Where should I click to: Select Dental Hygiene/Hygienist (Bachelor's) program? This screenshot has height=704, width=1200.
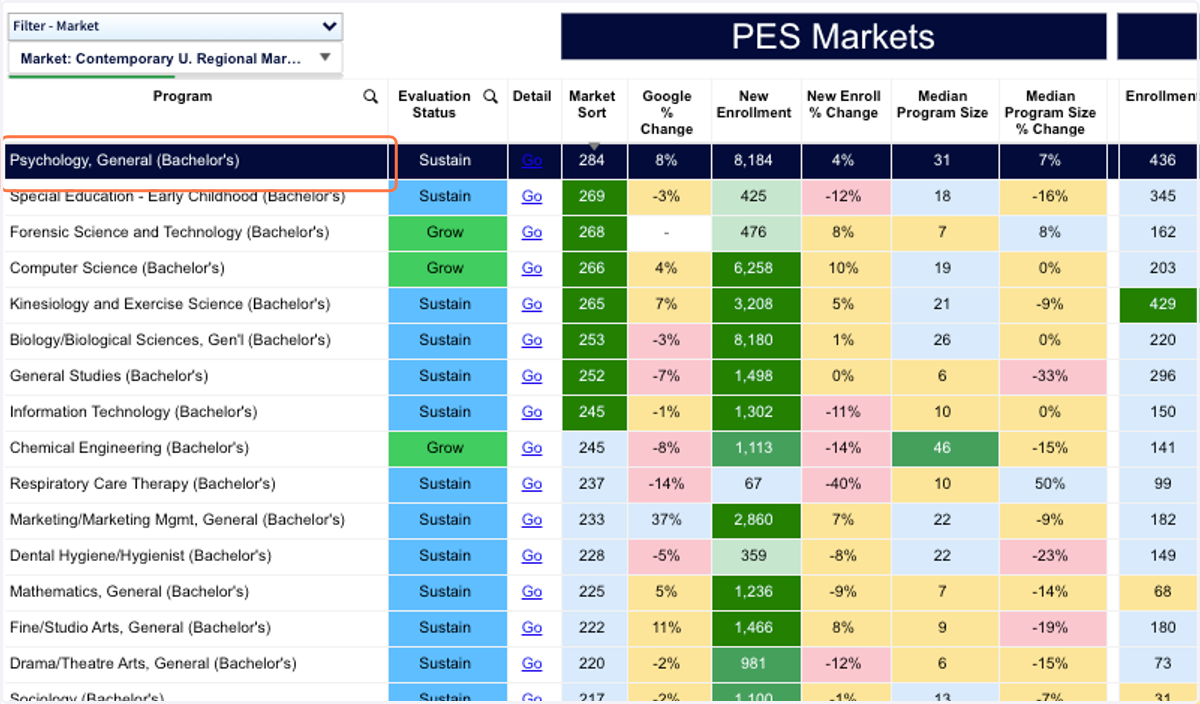[x=141, y=556]
